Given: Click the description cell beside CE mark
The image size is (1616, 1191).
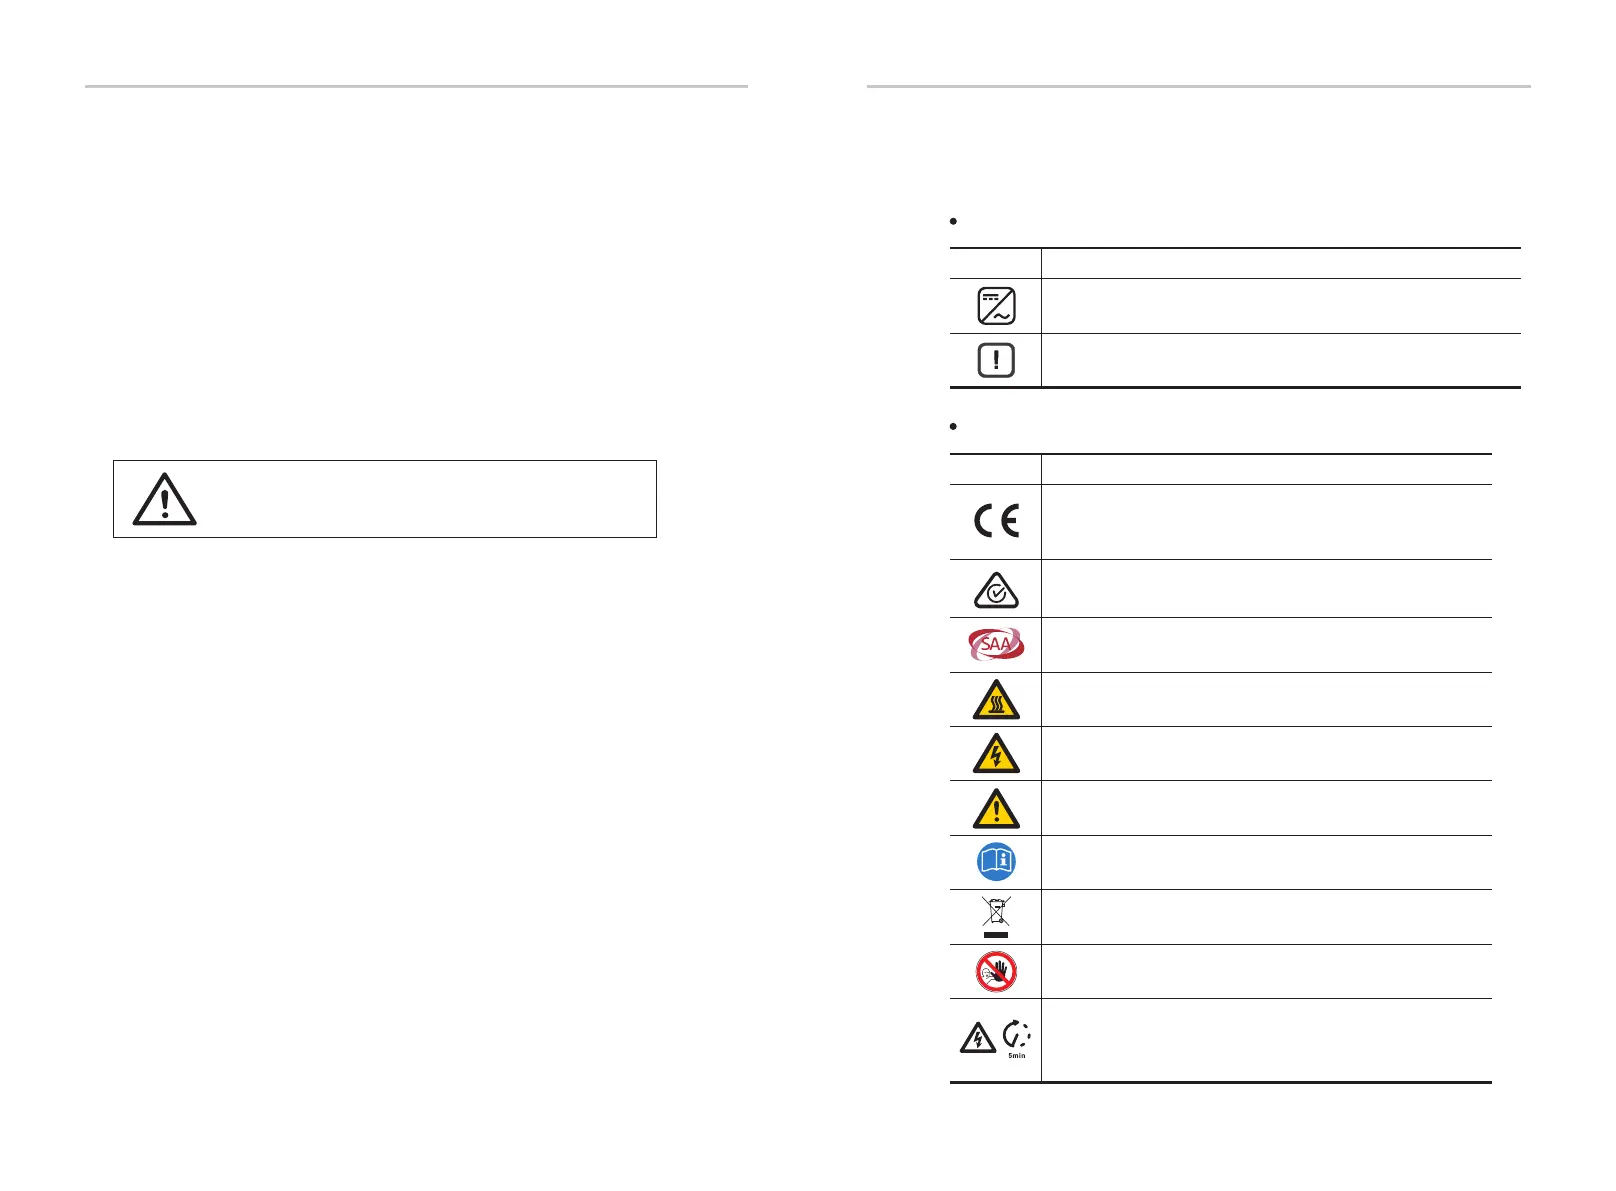Looking at the screenshot, I should [1266, 522].
